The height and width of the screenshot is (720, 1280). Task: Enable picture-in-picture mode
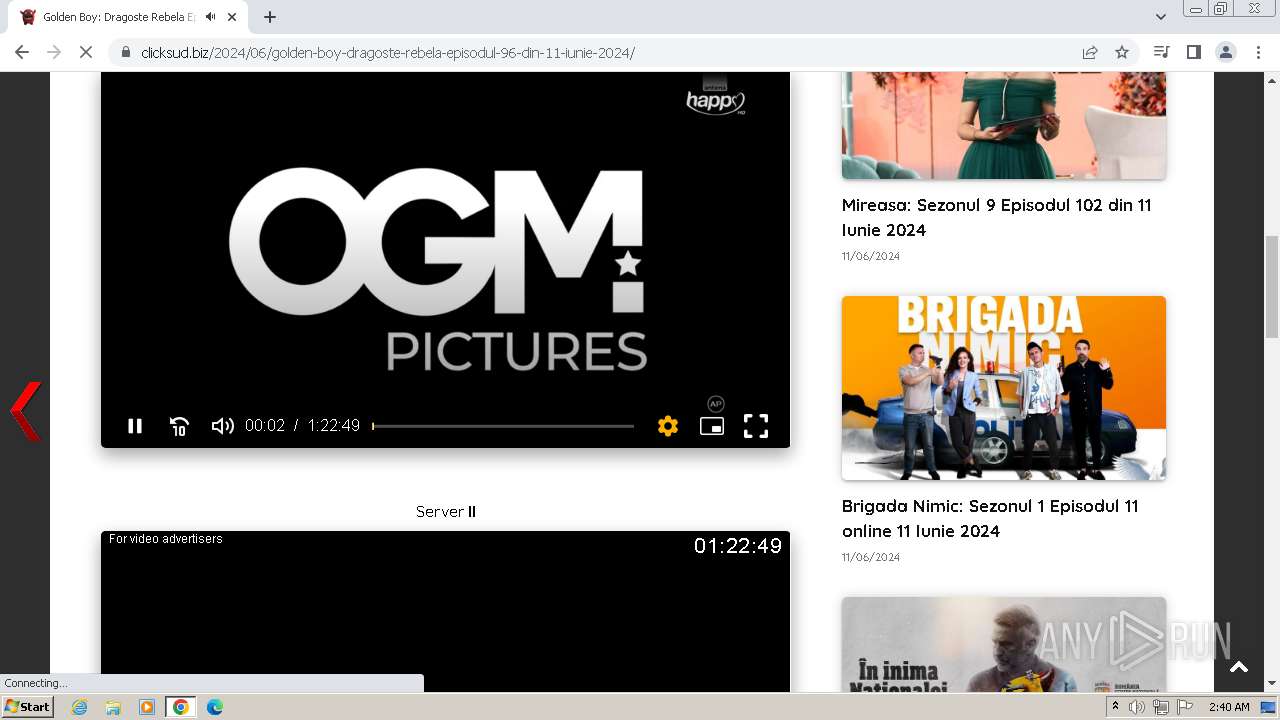pyautogui.click(x=712, y=426)
